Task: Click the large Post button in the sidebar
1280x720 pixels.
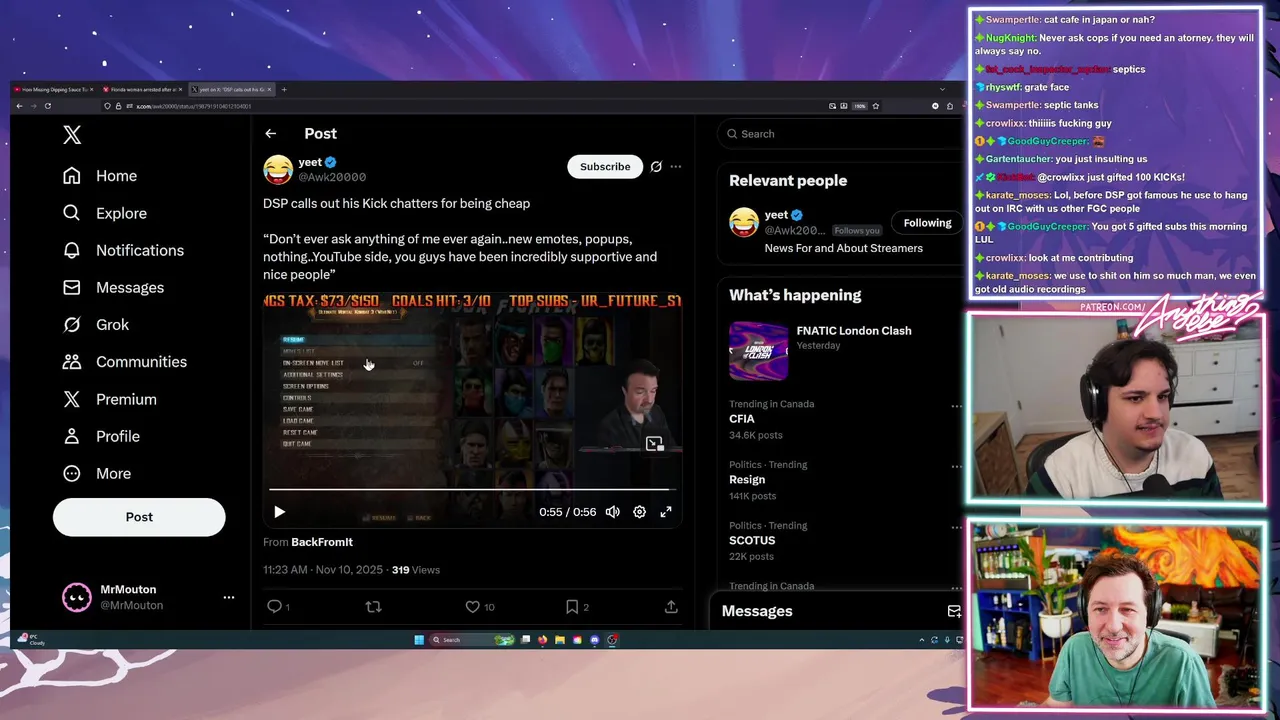Action: pyautogui.click(x=139, y=517)
